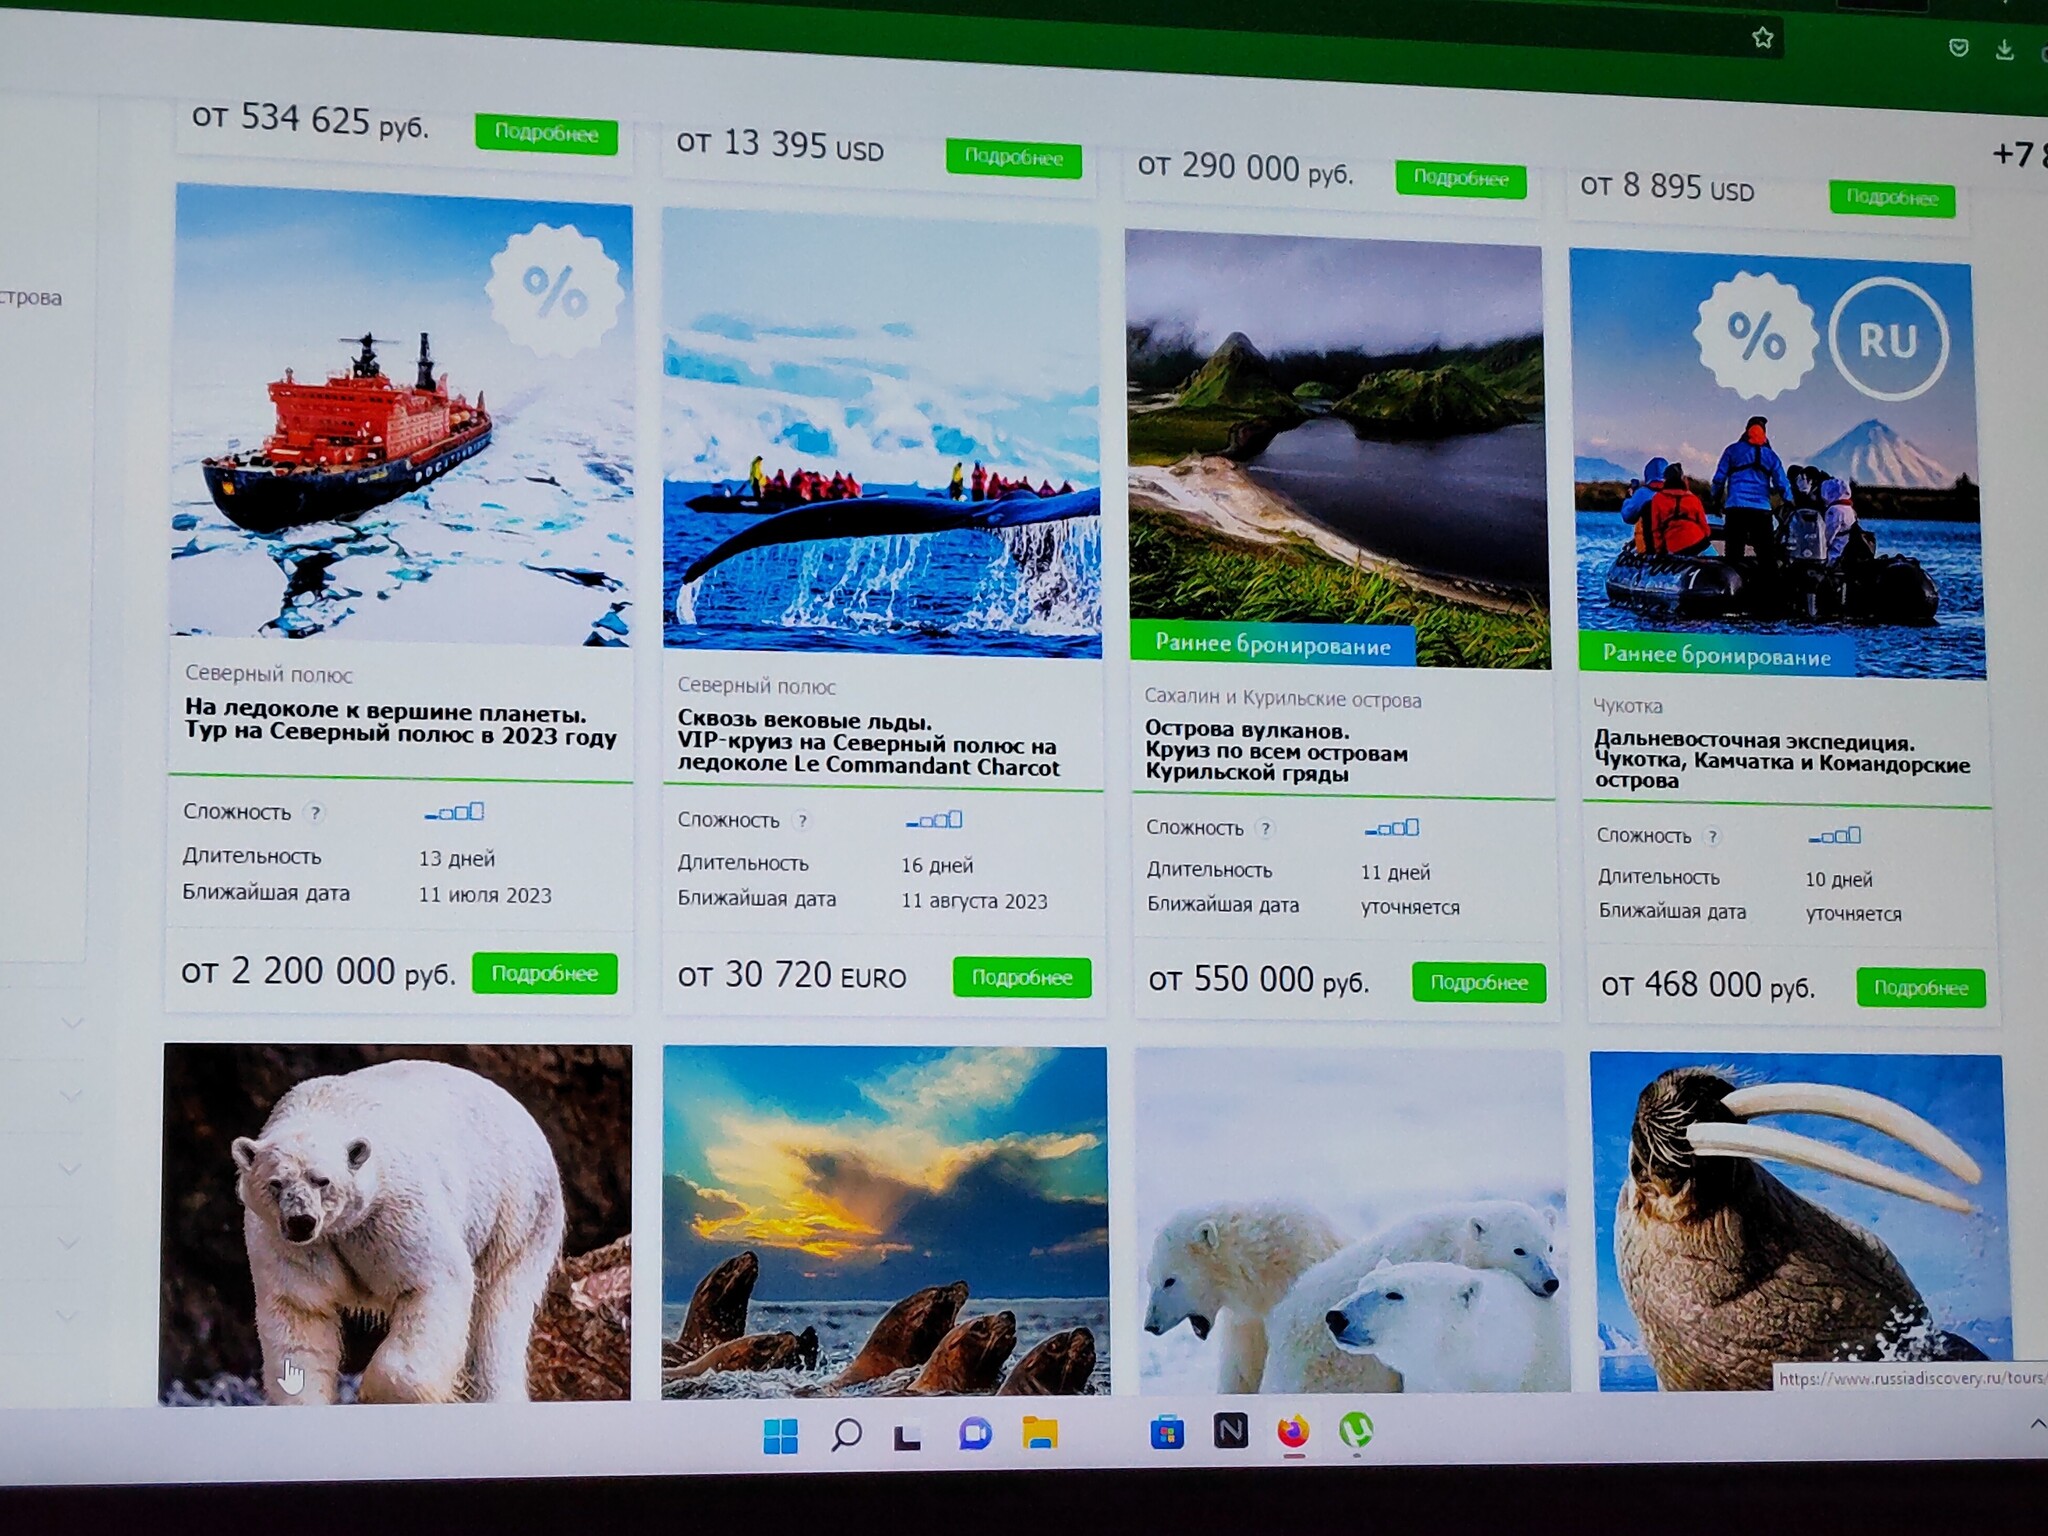
Task: Expand system tray hidden icons chevron
Action: coord(2036,1424)
